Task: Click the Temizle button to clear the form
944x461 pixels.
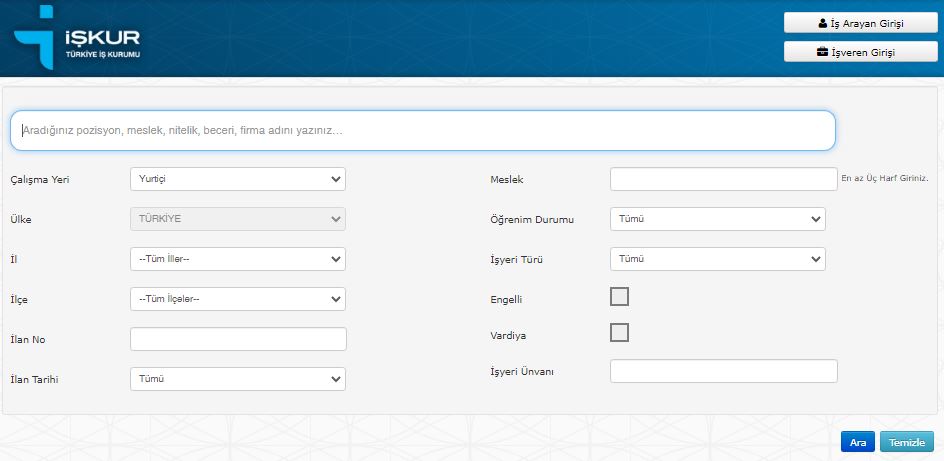Action: [x=907, y=442]
